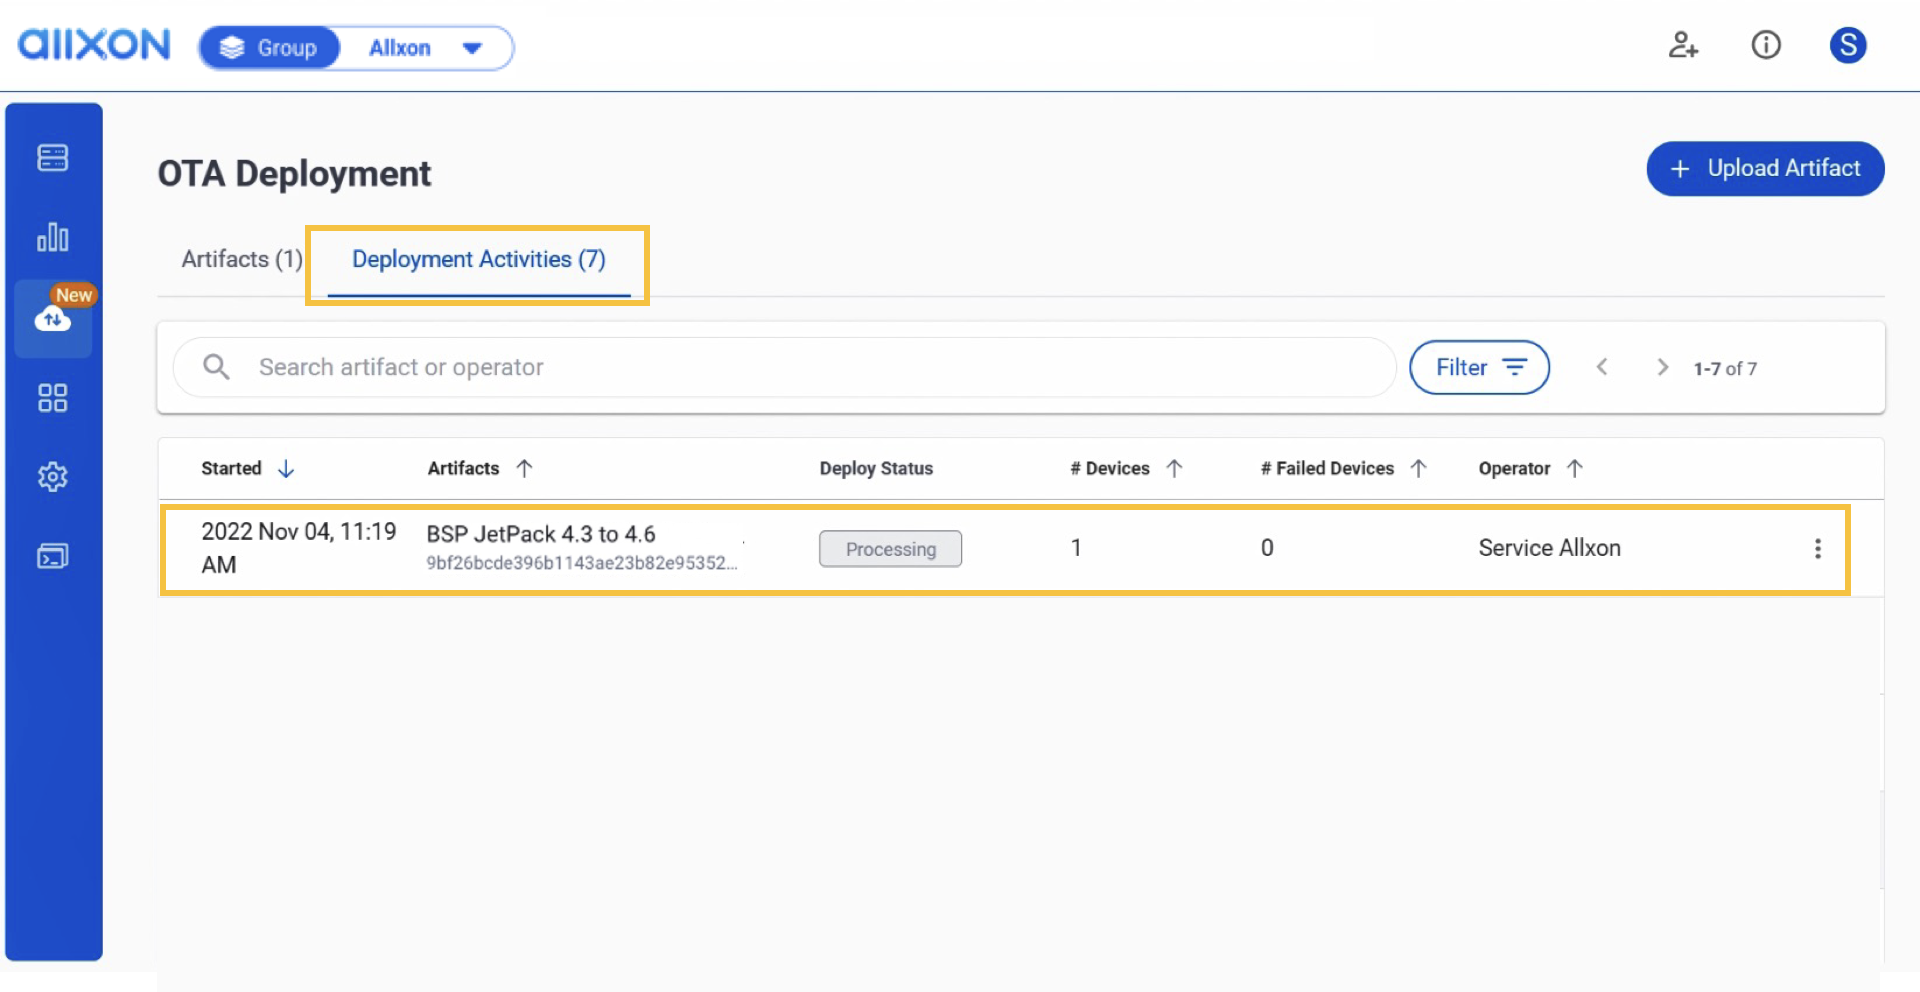The width and height of the screenshot is (1920, 992).
Task: Click the search magnifier icon
Action: (x=216, y=367)
